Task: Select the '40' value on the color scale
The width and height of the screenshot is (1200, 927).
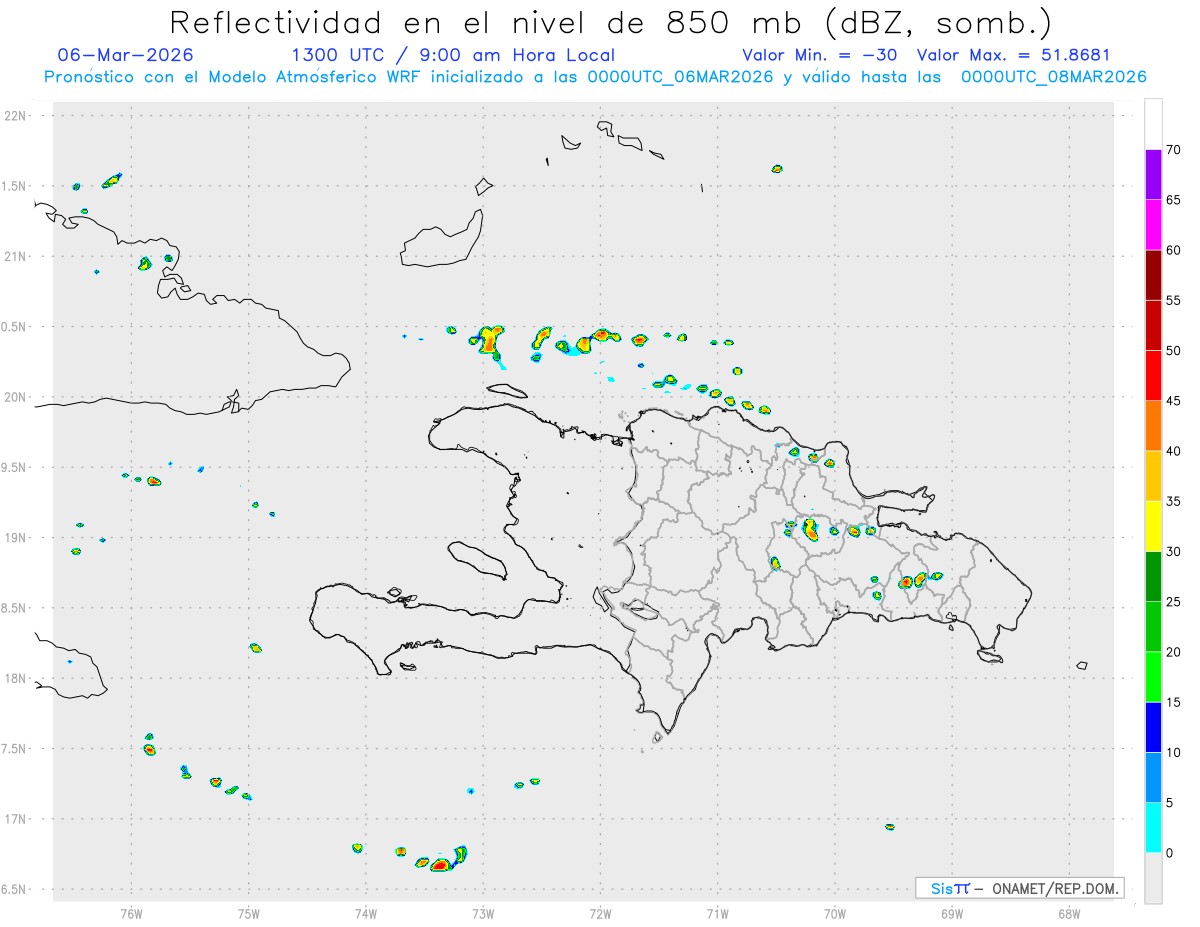Action: (1173, 451)
